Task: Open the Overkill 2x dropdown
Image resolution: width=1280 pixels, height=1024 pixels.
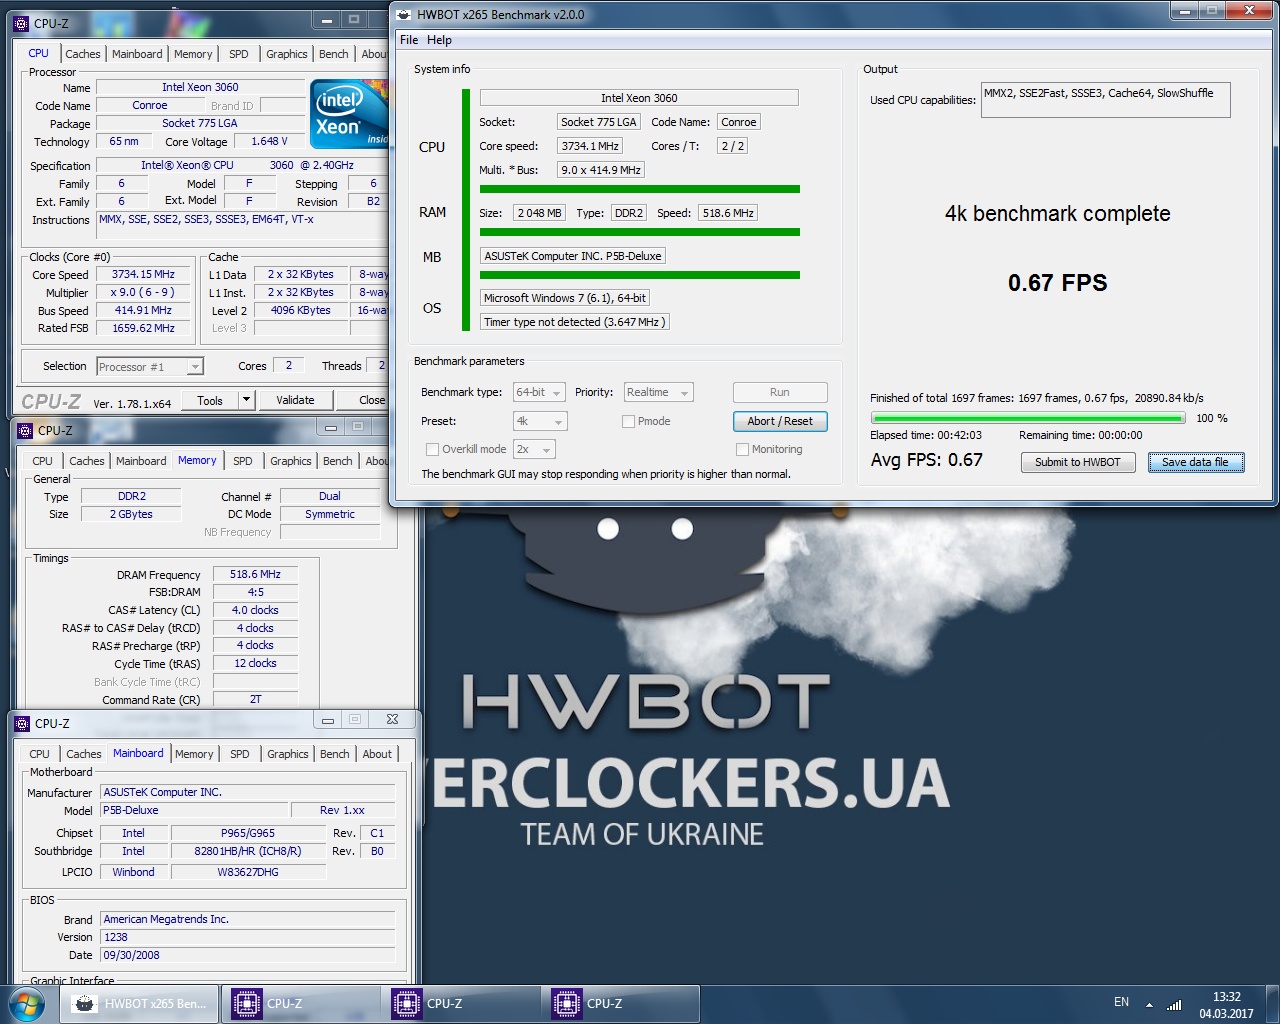Action: point(534,449)
